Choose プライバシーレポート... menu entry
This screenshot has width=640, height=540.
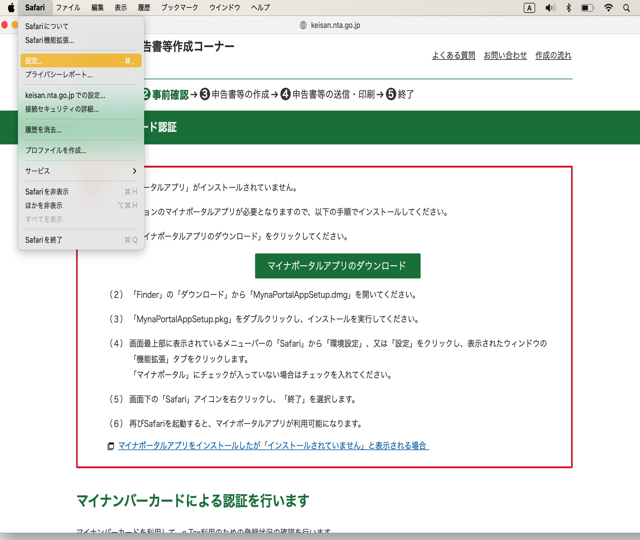click(59, 75)
